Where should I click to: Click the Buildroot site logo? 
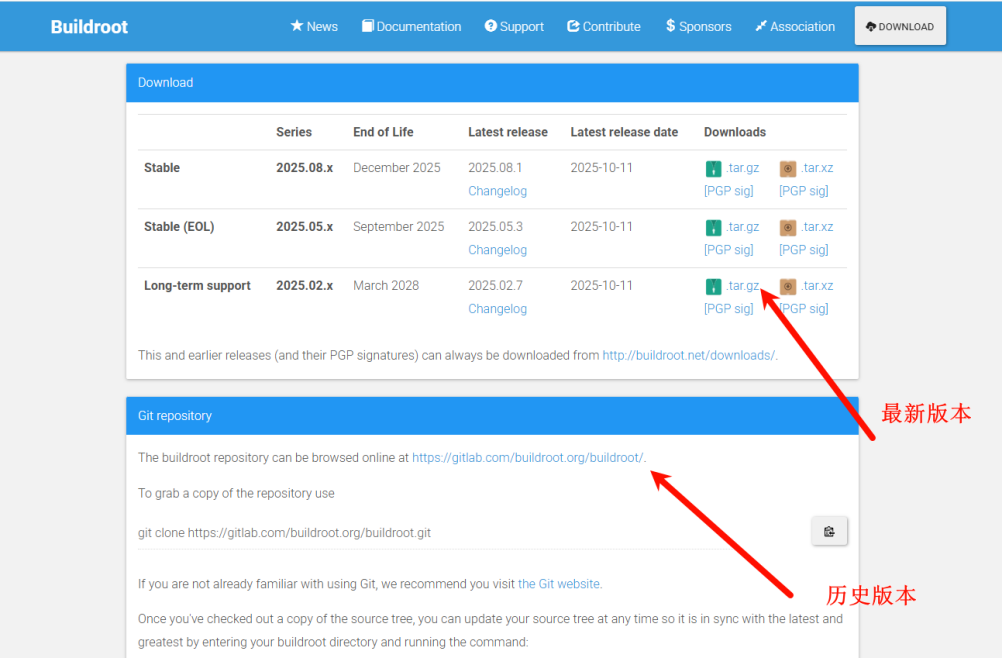(89, 27)
